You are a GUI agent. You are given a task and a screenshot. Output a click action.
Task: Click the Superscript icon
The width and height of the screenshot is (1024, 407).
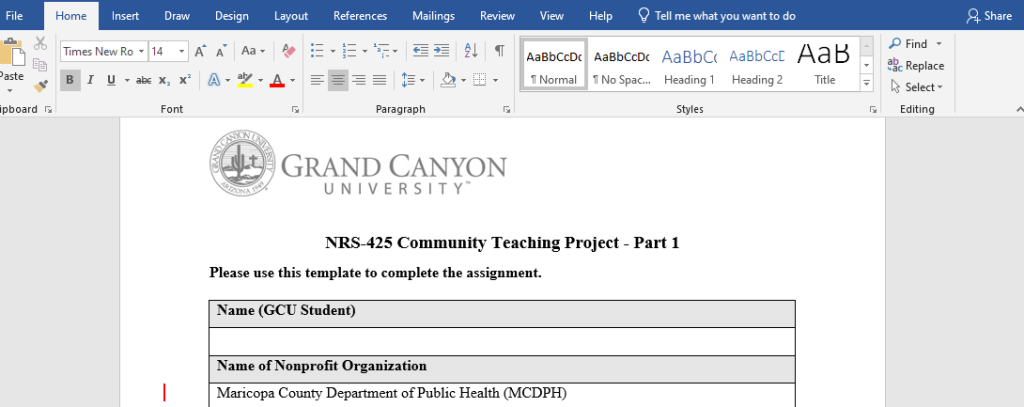point(185,80)
